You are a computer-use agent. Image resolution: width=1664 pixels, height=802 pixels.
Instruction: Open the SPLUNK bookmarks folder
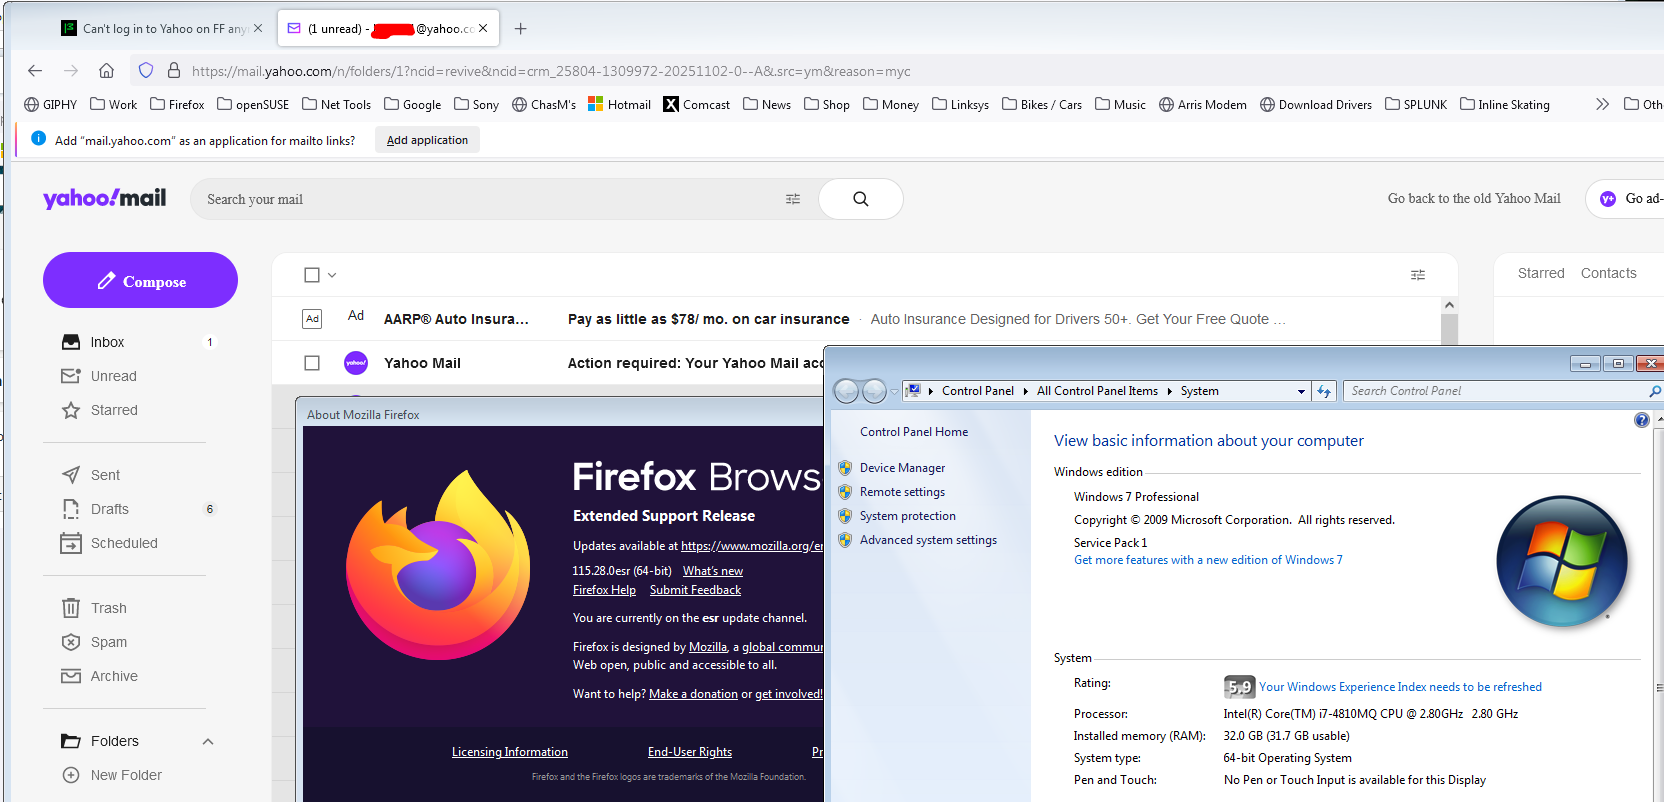(x=1415, y=104)
